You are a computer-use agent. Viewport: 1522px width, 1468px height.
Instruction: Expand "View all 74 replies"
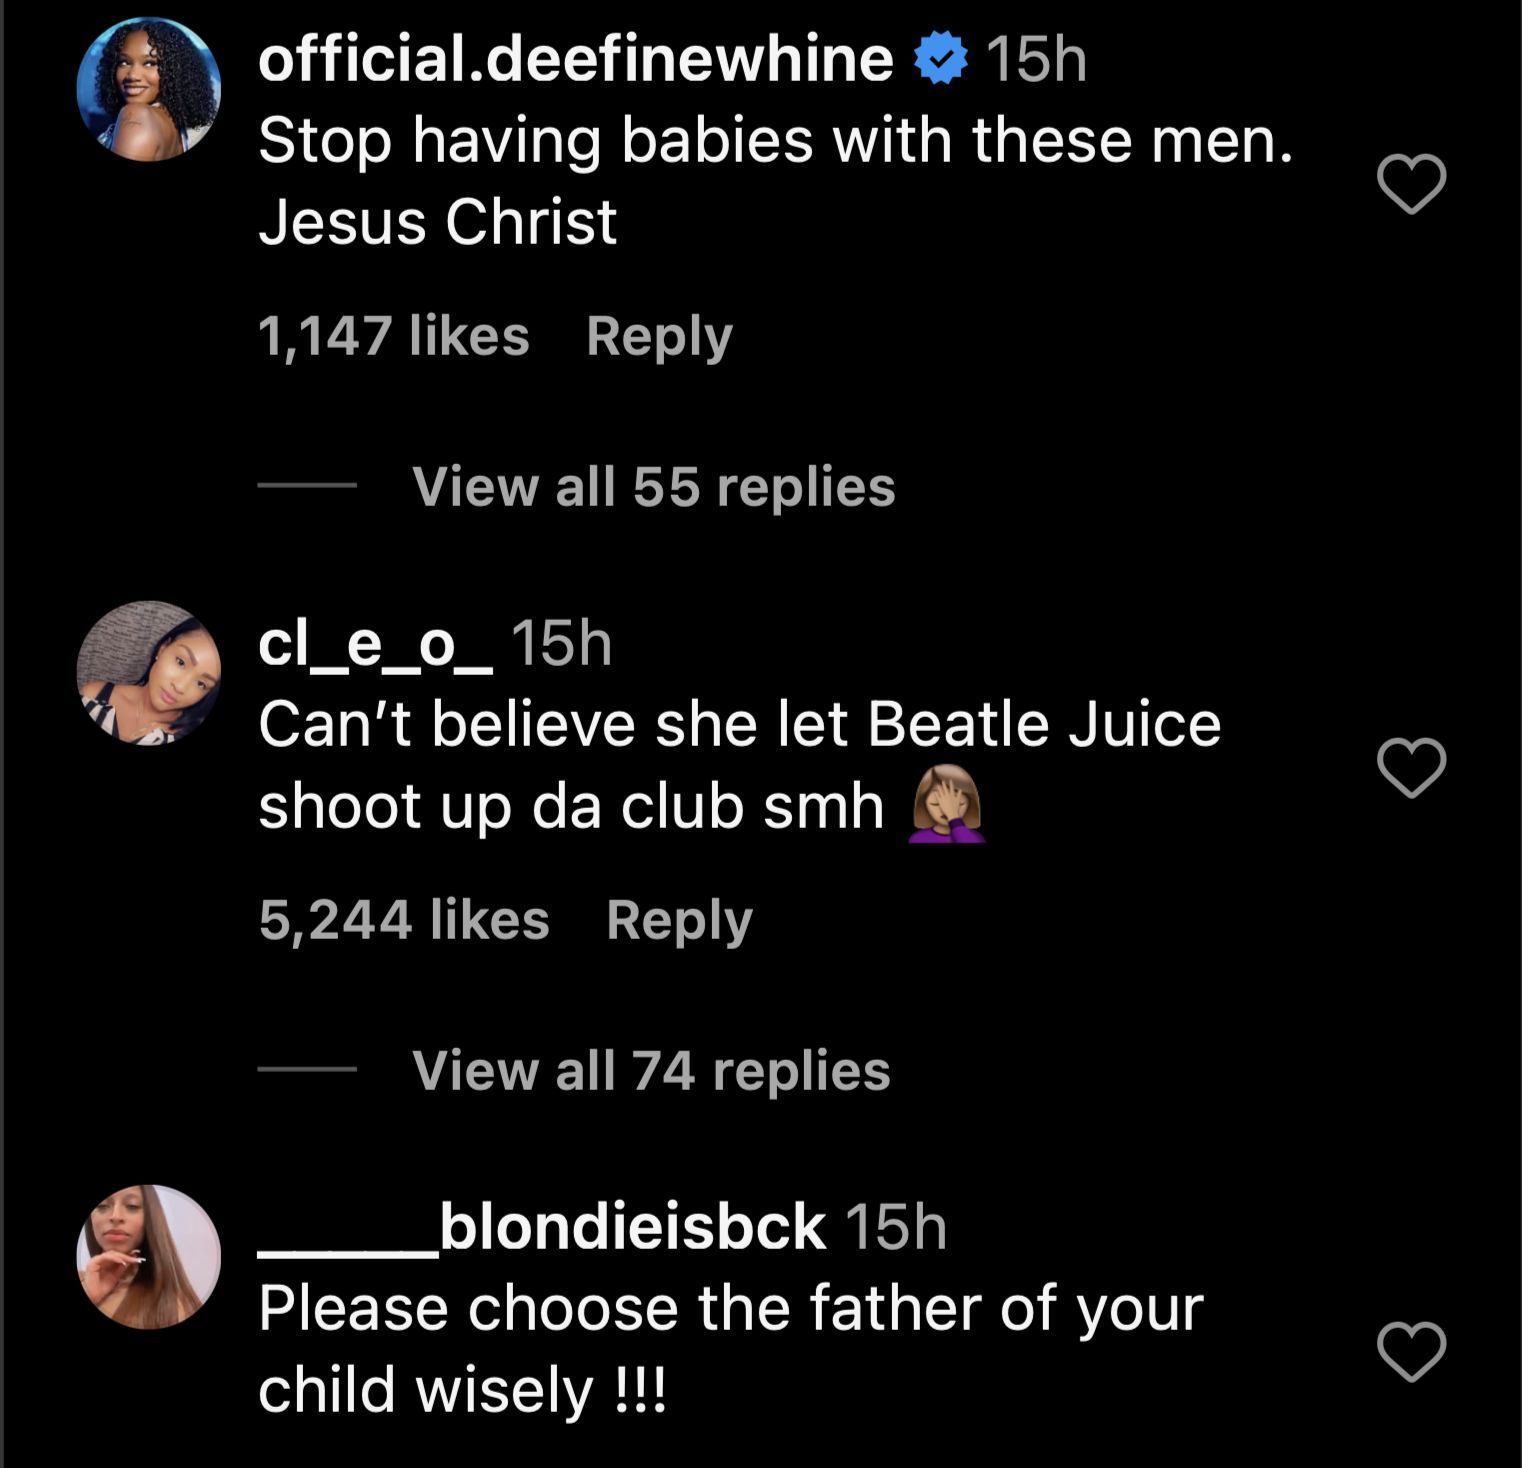point(651,1071)
